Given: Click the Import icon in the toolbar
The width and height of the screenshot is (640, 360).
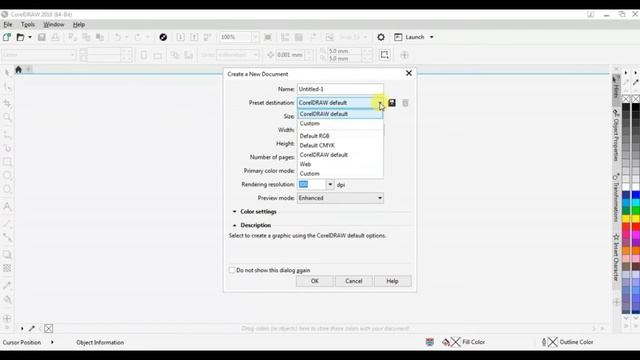Looking at the screenshot, I should point(180,37).
